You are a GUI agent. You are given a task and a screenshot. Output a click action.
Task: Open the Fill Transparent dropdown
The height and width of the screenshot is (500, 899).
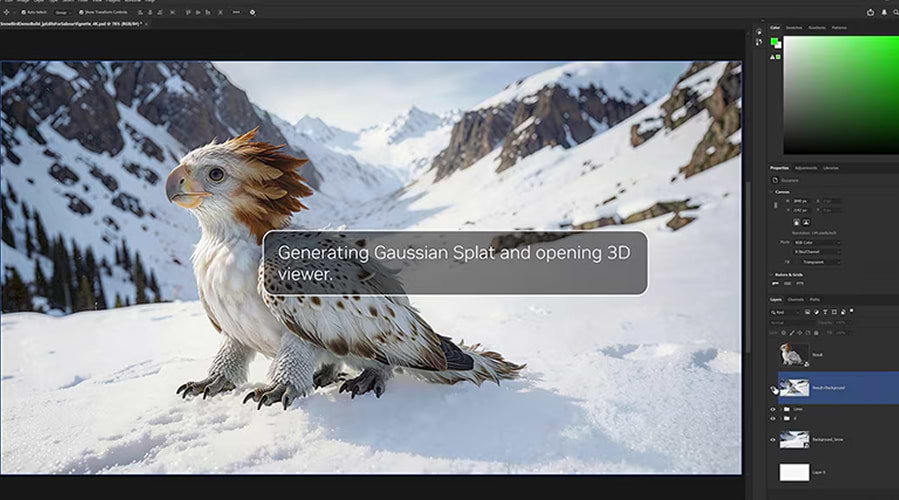[x=820, y=262]
